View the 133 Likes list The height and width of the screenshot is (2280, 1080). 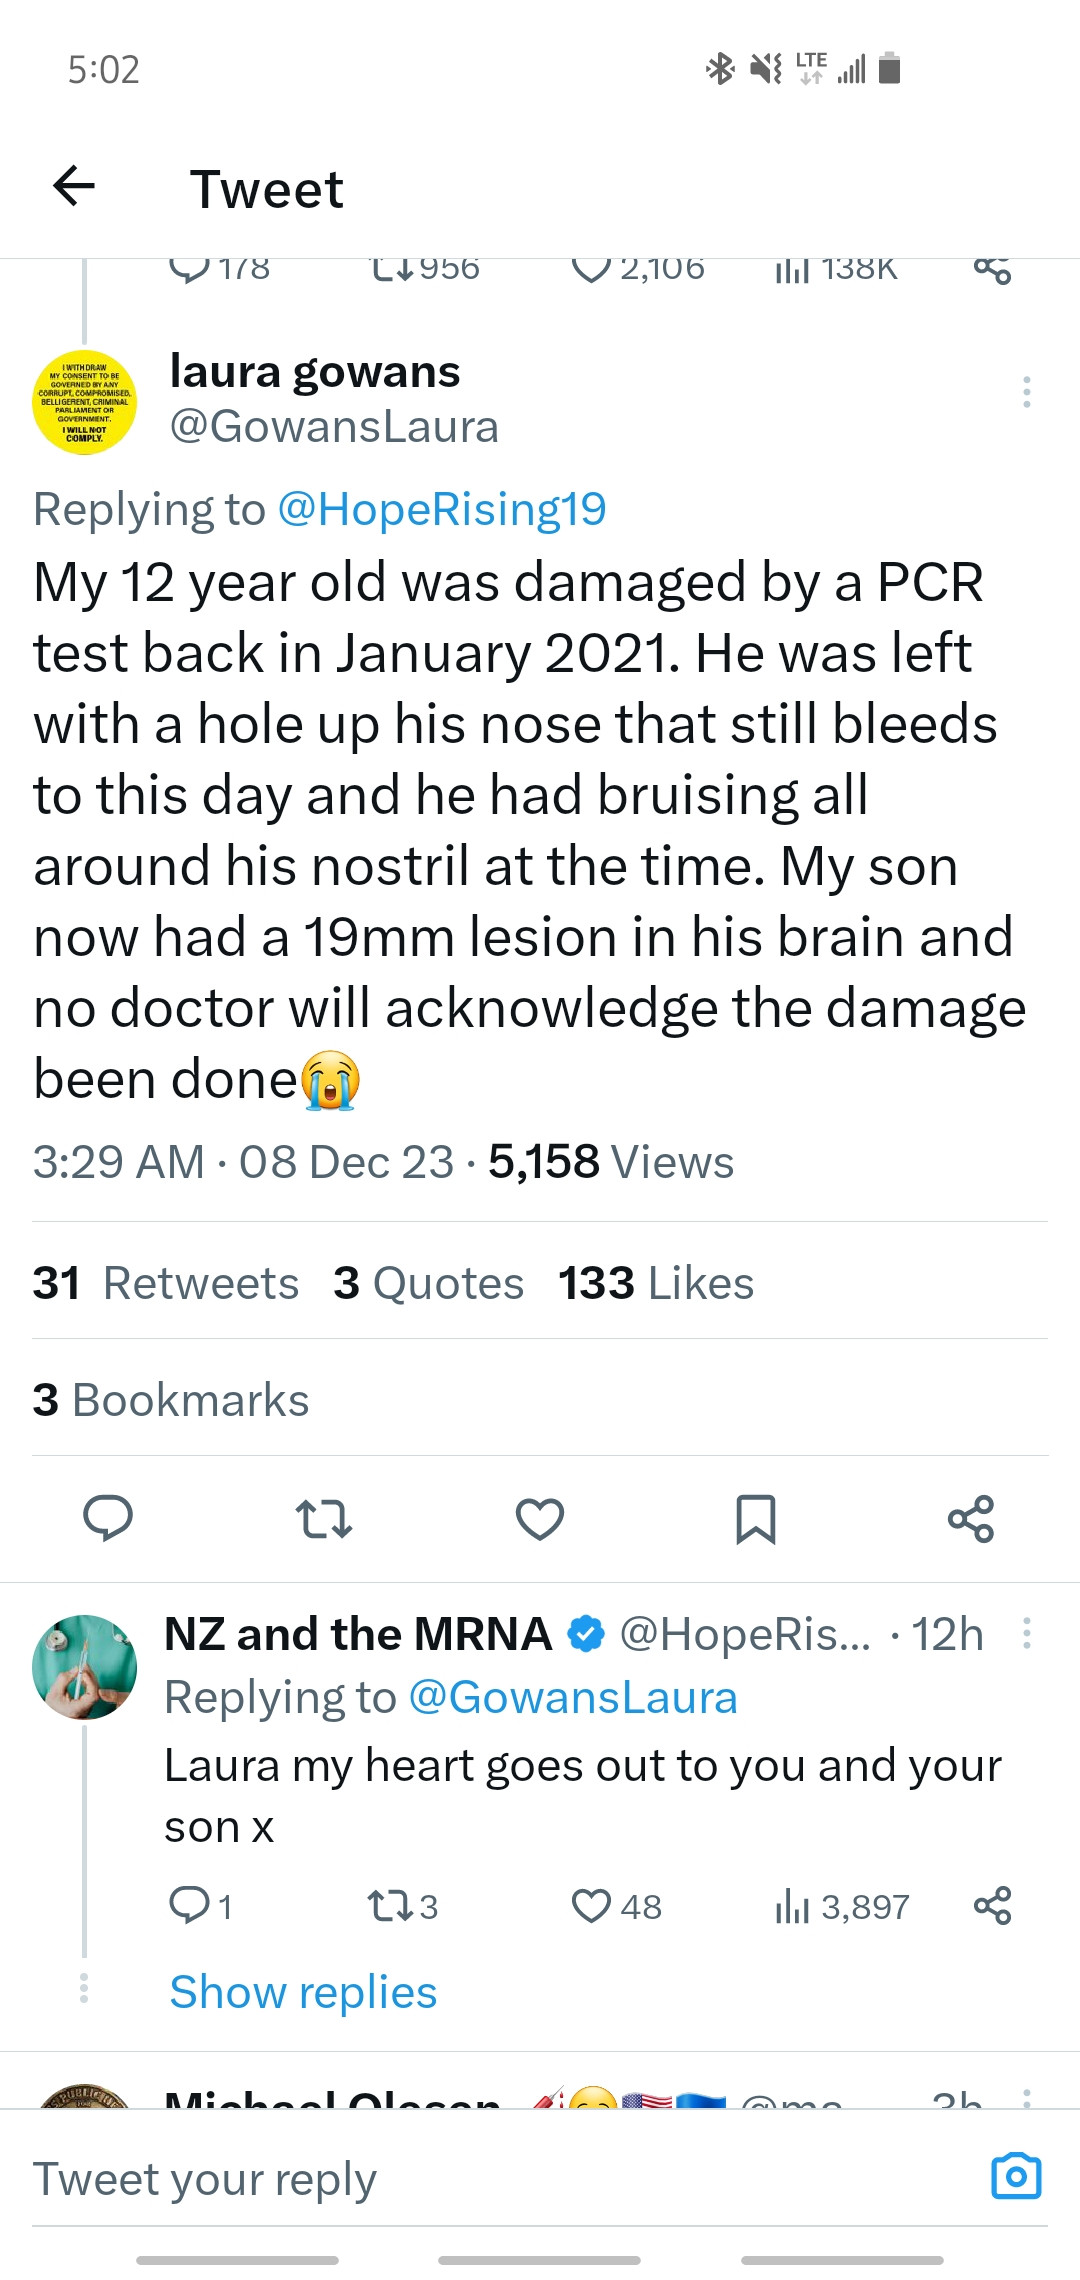[656, 1283]
